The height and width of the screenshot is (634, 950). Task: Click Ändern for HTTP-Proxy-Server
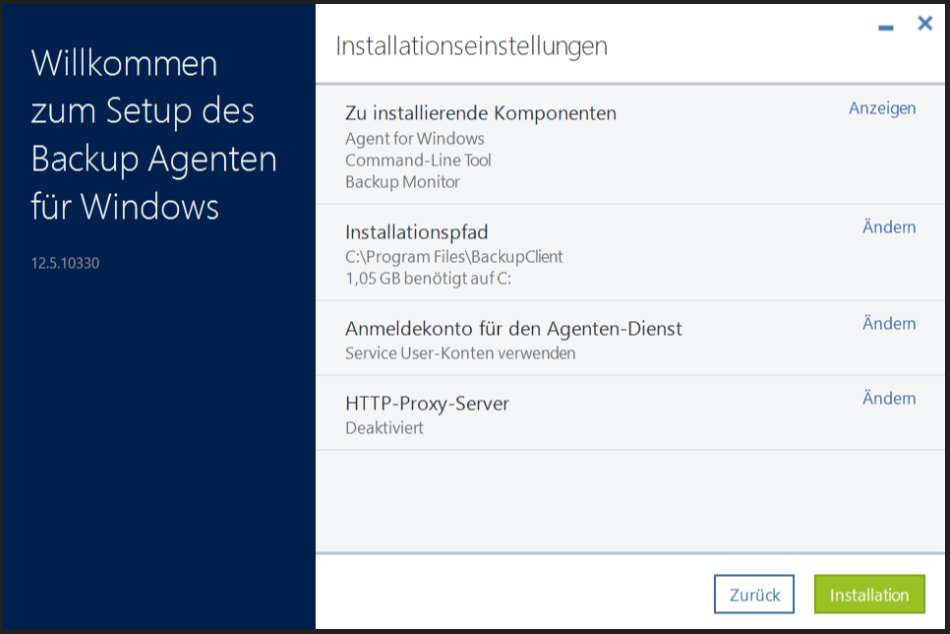pyautogui.click(x=889, y=398)
